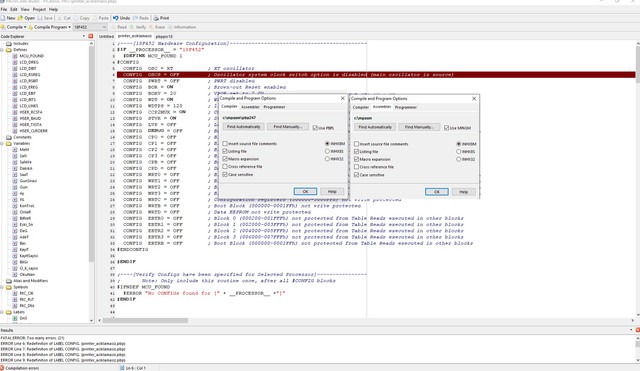Click the Cut toolbar icon

[60, 18]
